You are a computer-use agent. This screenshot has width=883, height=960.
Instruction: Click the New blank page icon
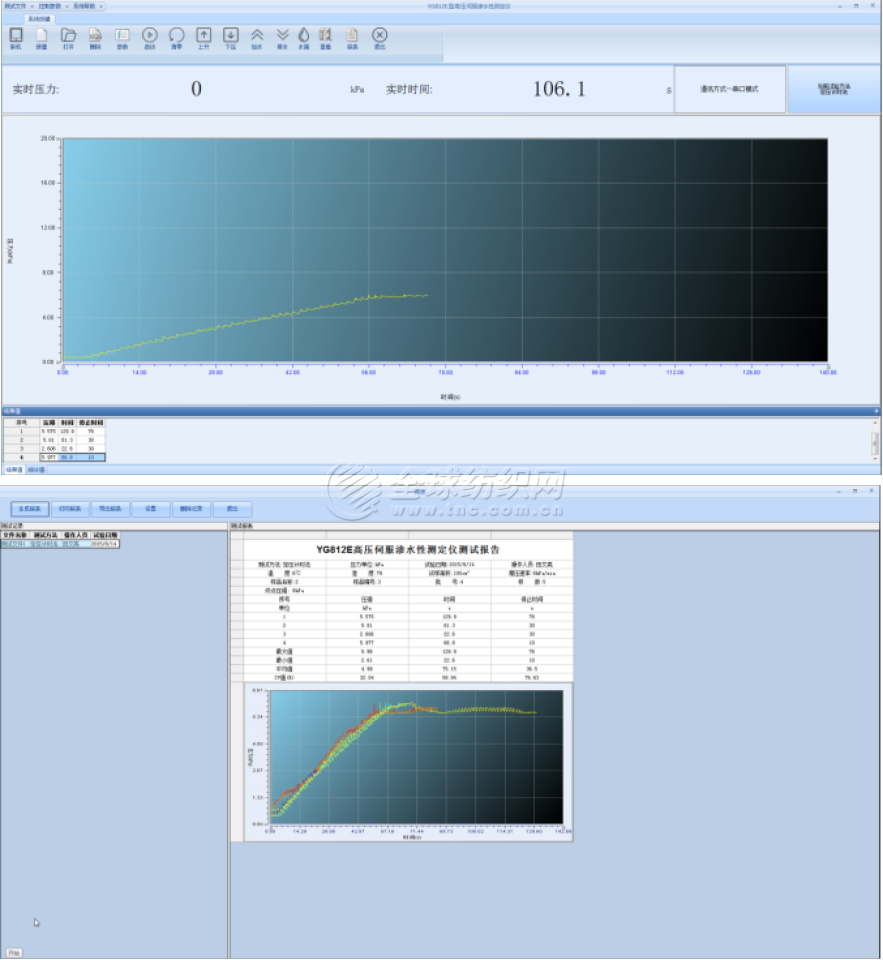click(x=41, y=38)
